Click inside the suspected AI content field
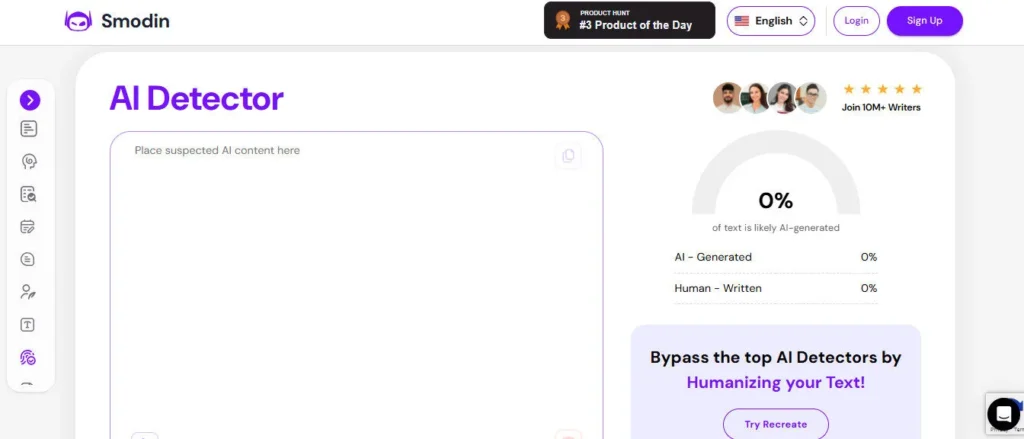Image resolution: width=1024 pixels, height=439 pixels. (355, 280)
